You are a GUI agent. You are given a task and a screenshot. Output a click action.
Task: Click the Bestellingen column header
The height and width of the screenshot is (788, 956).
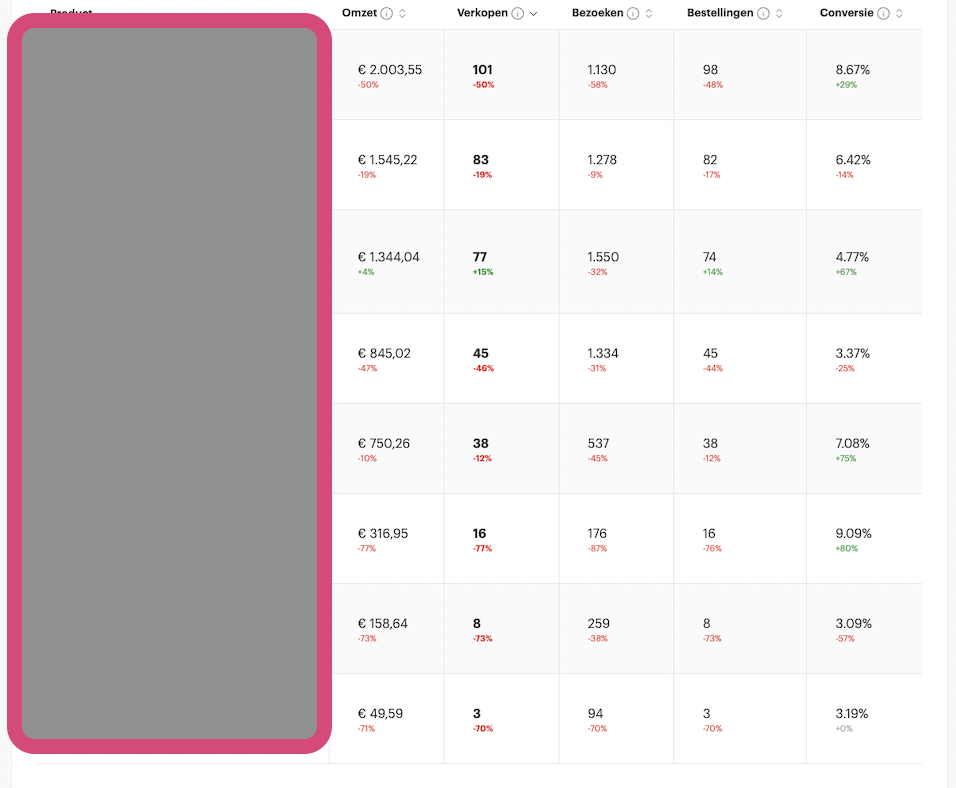coord(720,13)
